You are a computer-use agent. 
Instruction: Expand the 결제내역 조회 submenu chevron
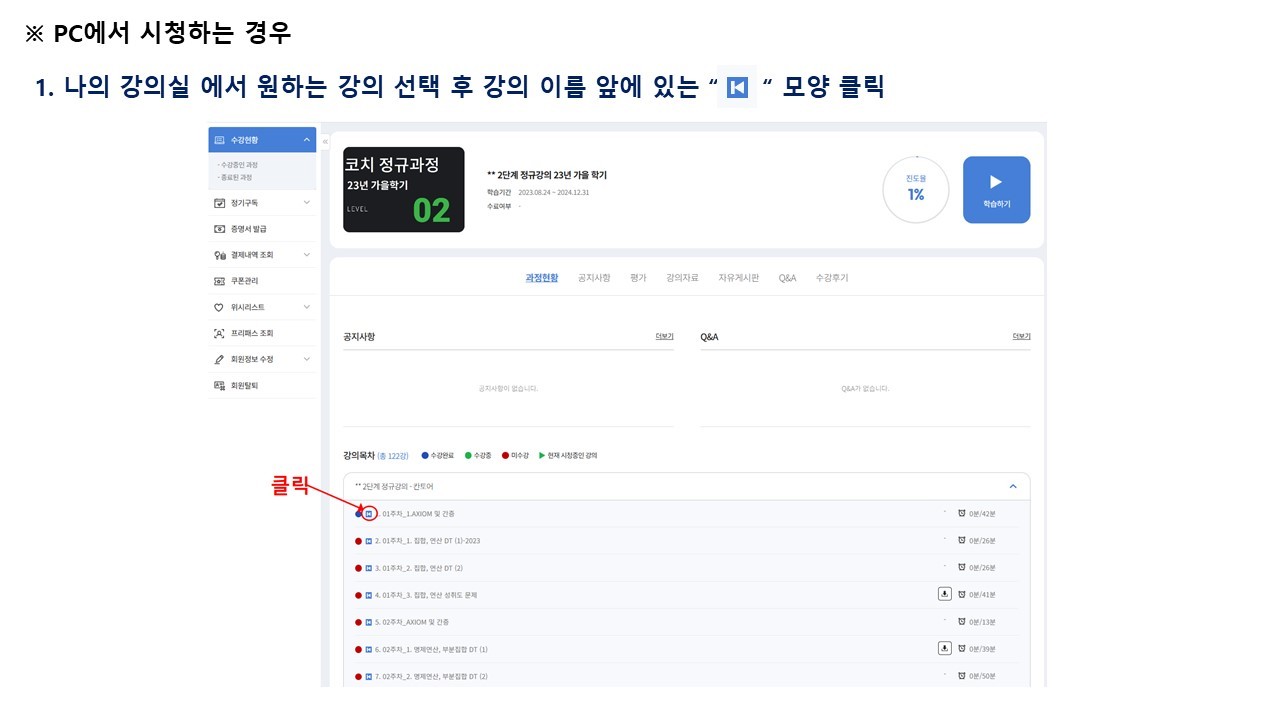[x=306, y=255]
